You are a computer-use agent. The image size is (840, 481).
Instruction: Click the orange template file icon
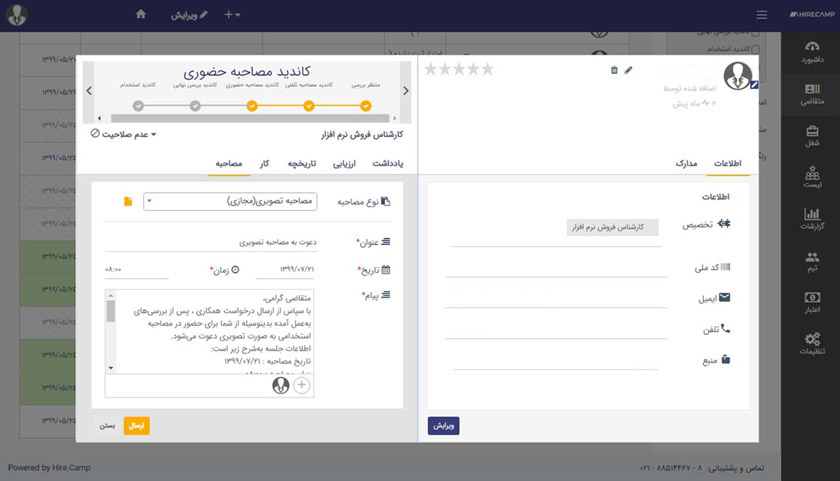coord(128,202)
